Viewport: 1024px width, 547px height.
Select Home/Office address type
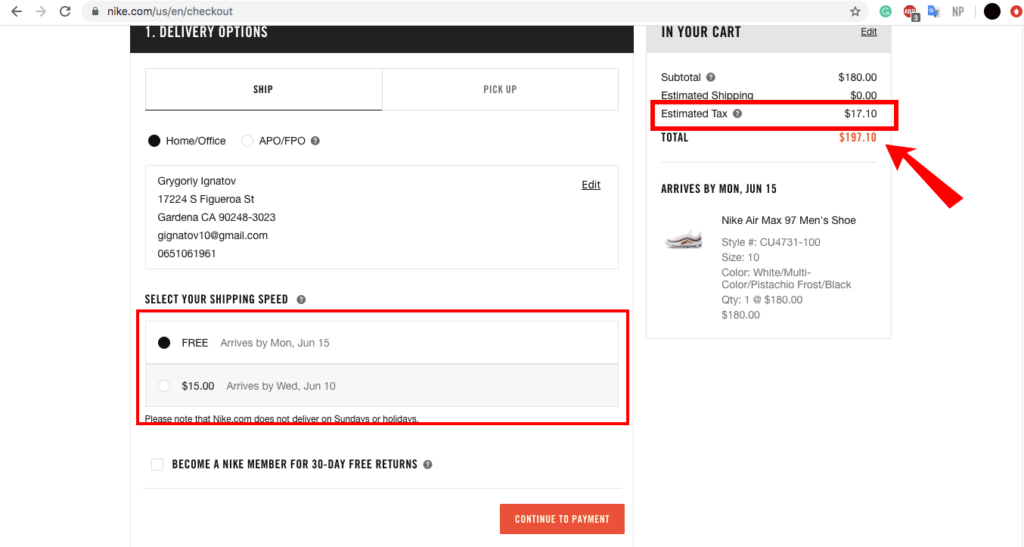tap(154, 141)
